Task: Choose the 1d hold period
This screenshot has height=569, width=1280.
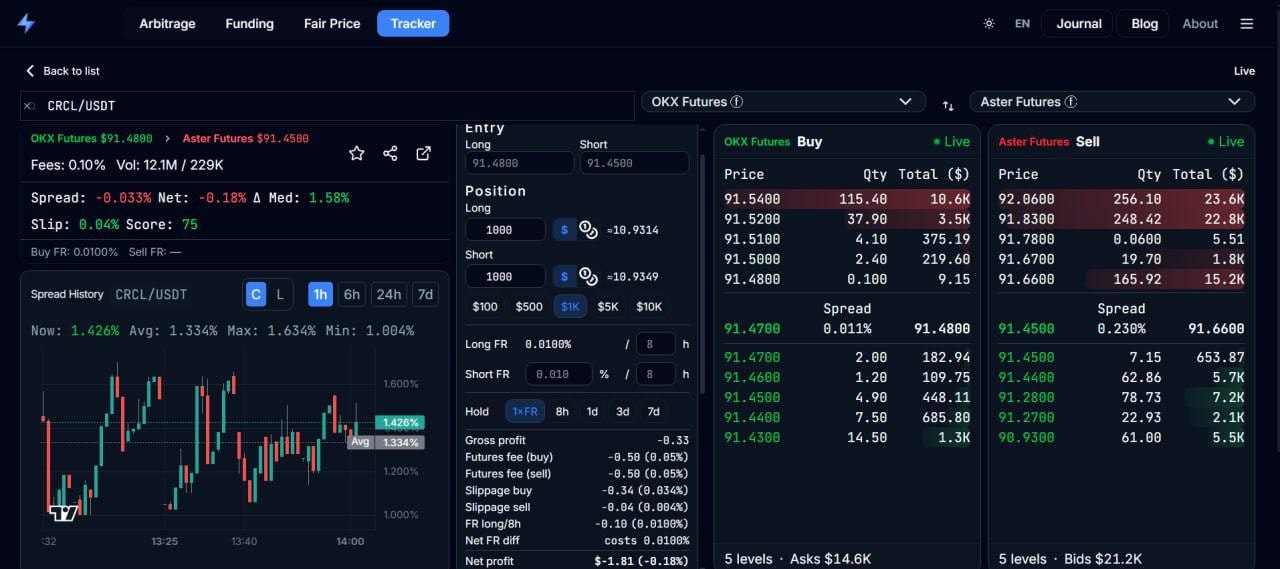Action: click(x=592, y=411)
